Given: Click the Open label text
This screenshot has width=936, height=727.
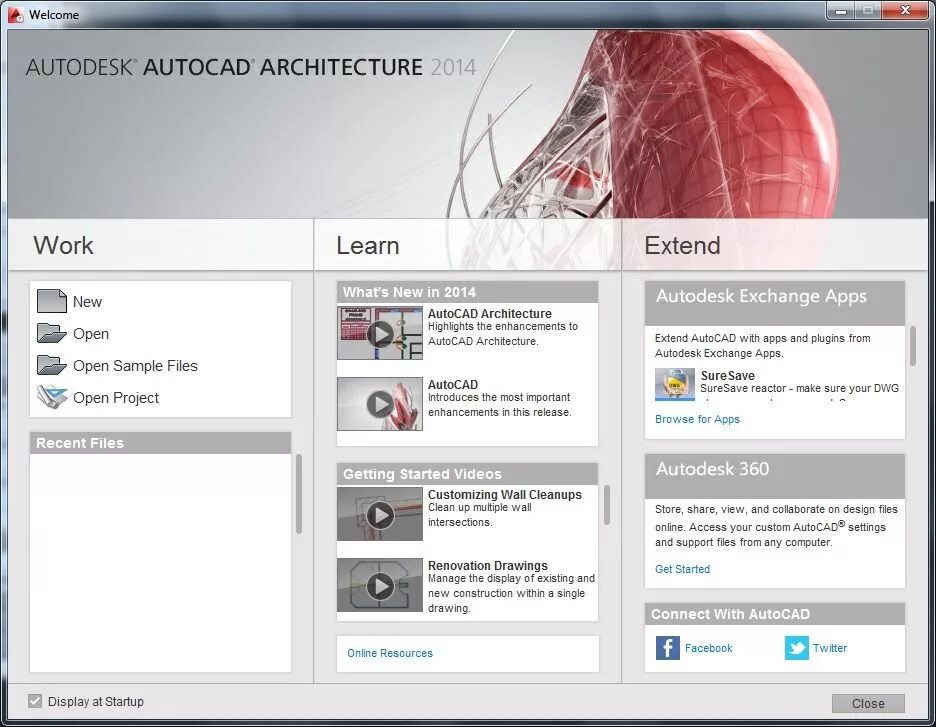Looking at the screenshot, I should coord(91,334).
